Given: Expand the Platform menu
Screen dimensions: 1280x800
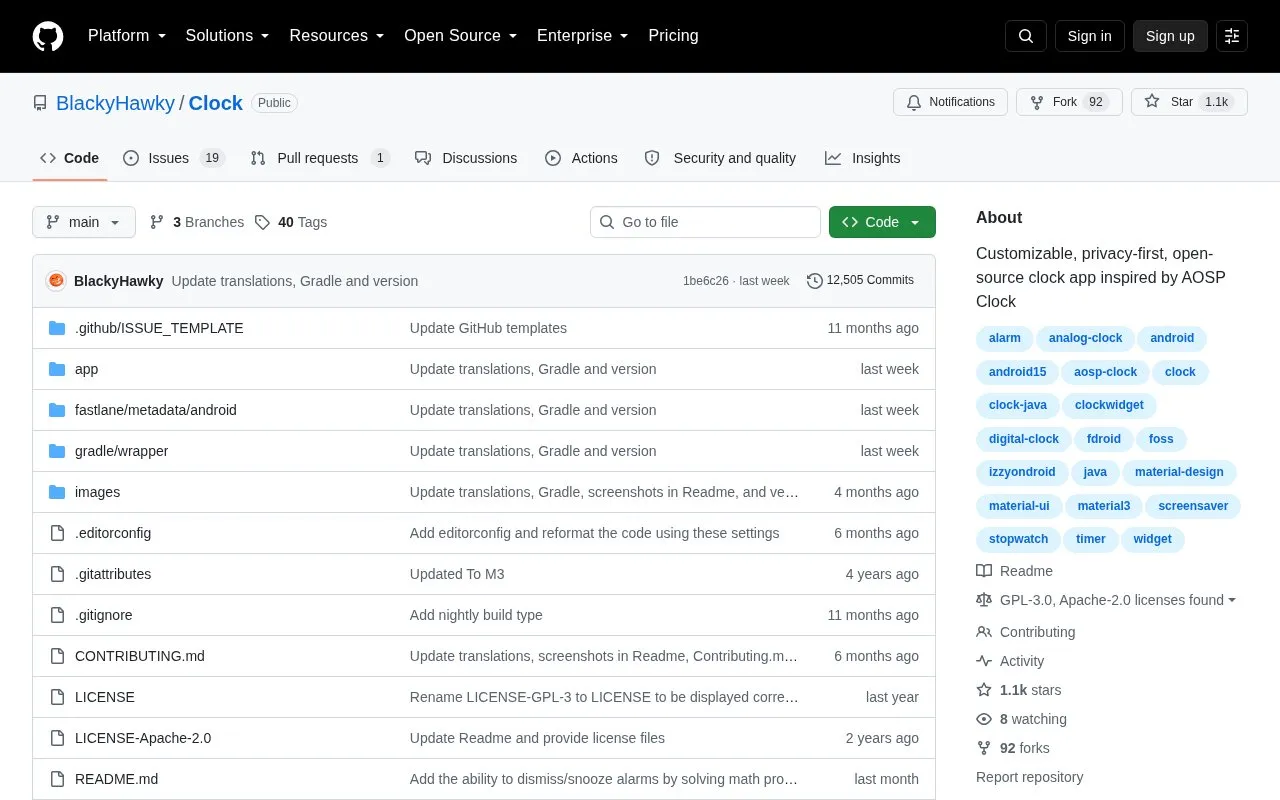Looking at the screenshot, I should (x=127, y=36).
